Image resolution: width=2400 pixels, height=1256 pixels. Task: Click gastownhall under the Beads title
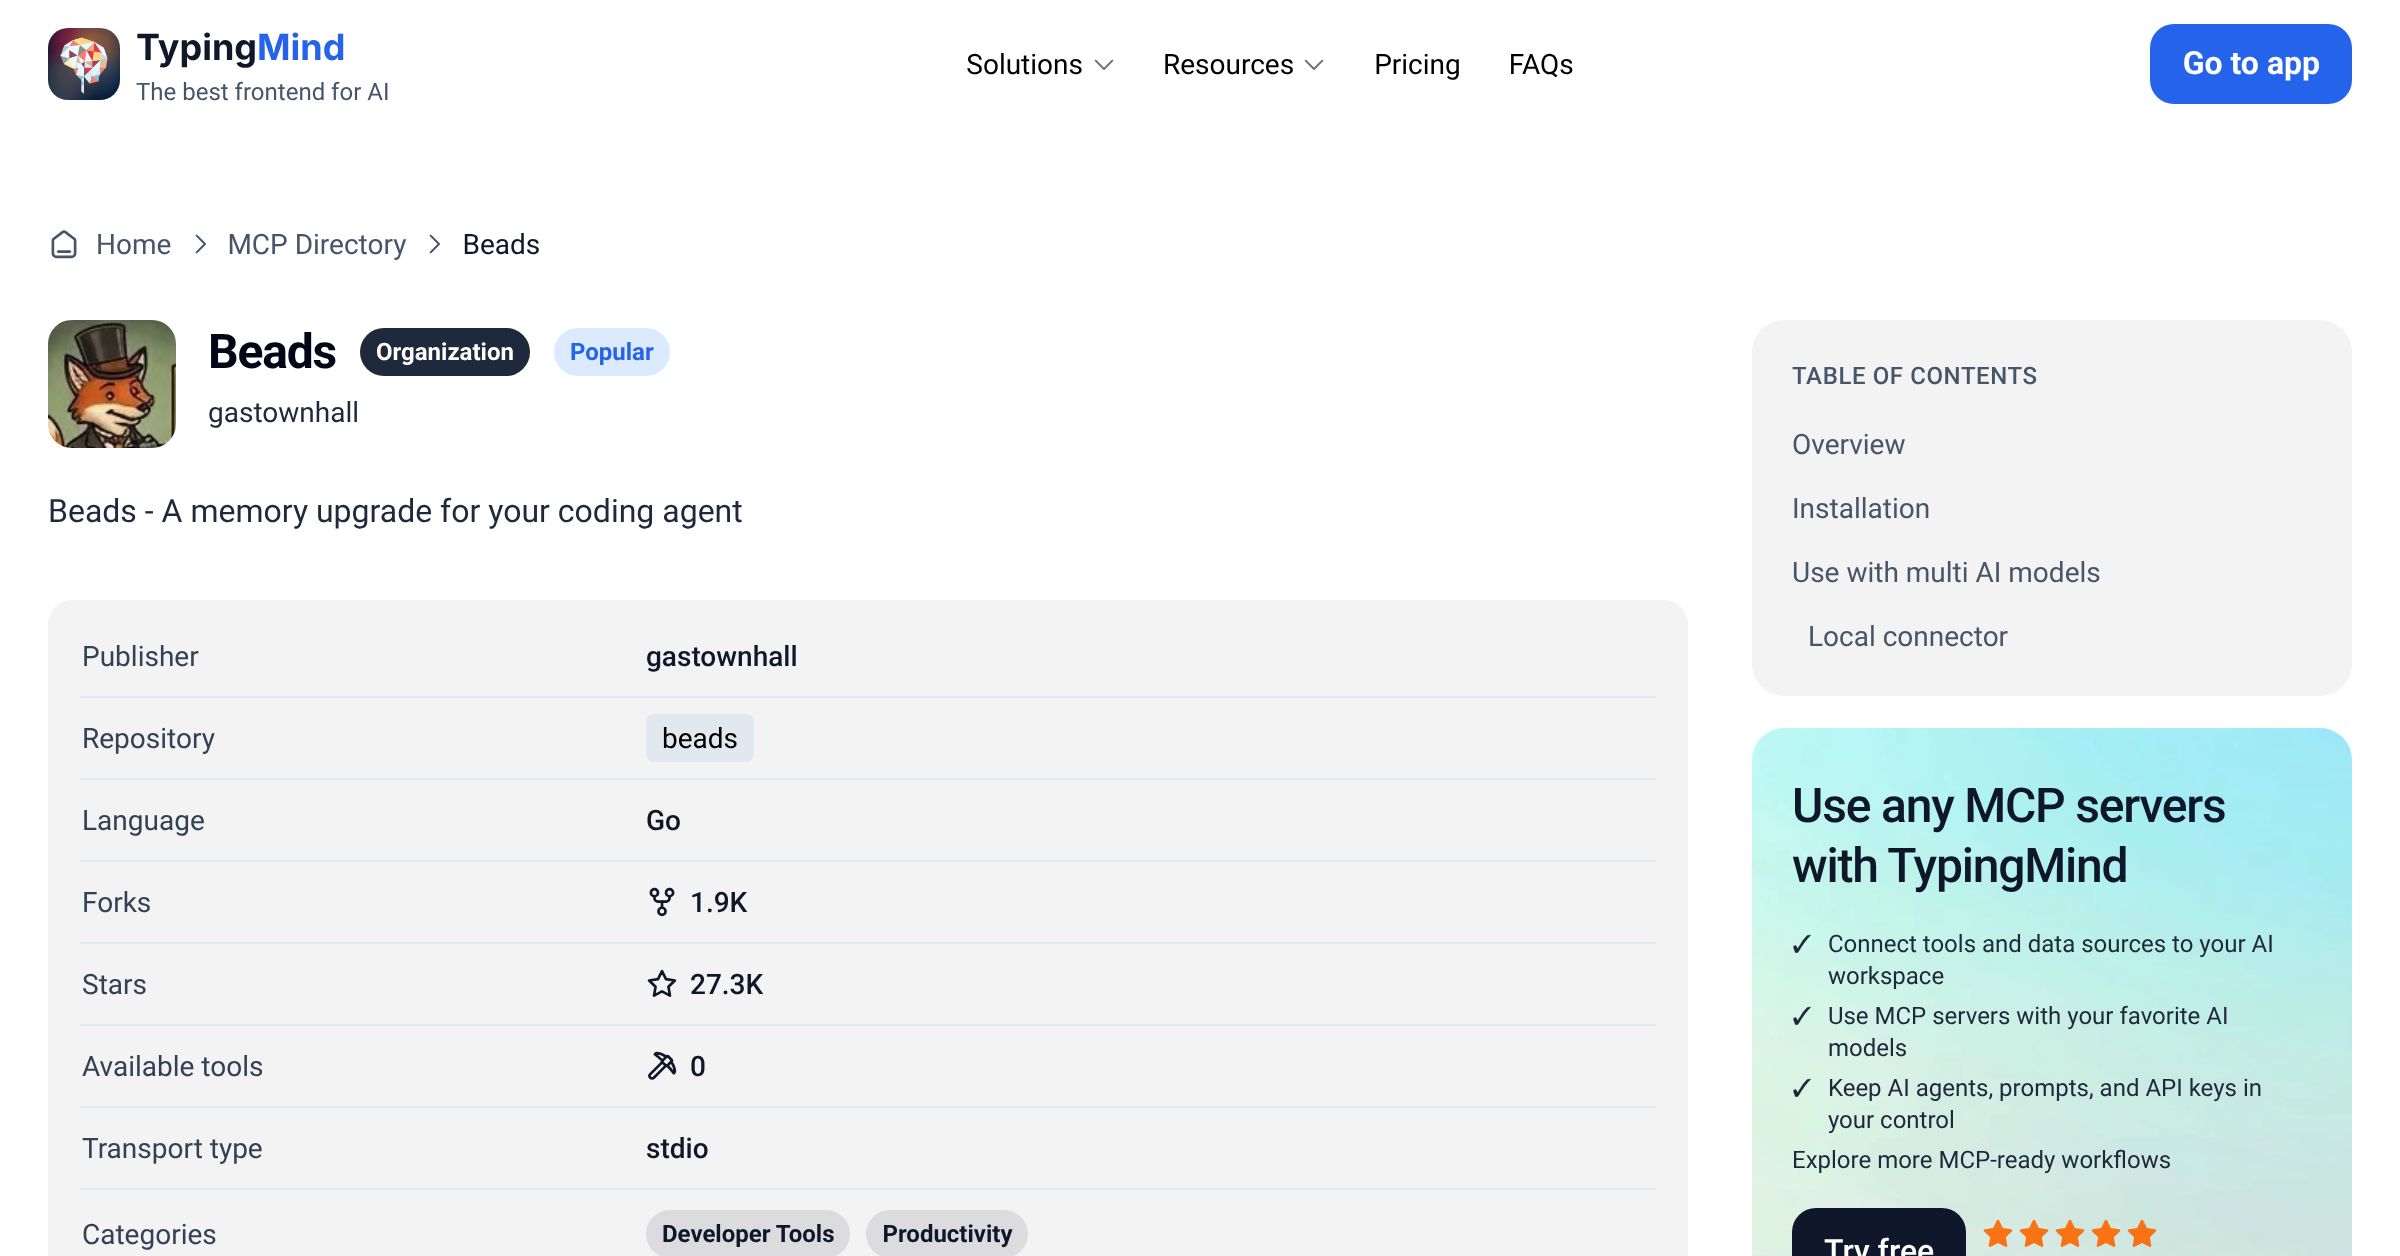pos(283,413)
